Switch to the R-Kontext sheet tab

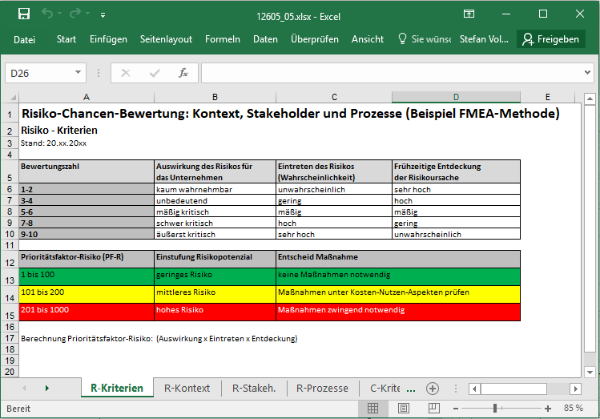186,388
